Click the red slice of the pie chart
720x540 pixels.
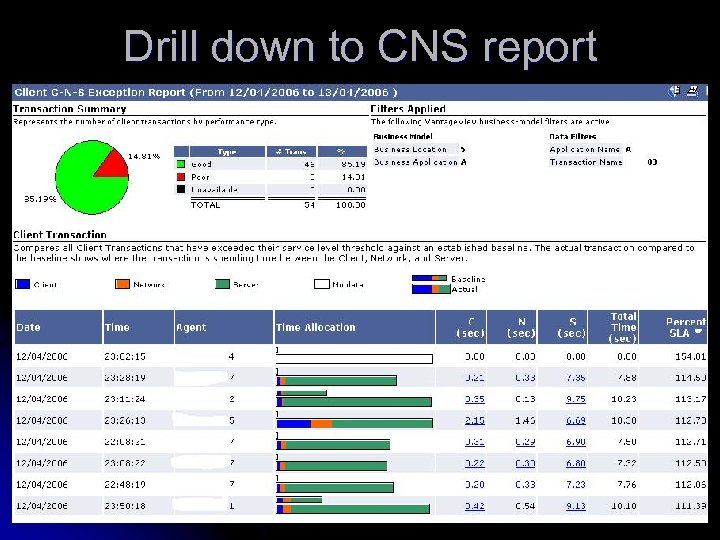click(115, 165)
